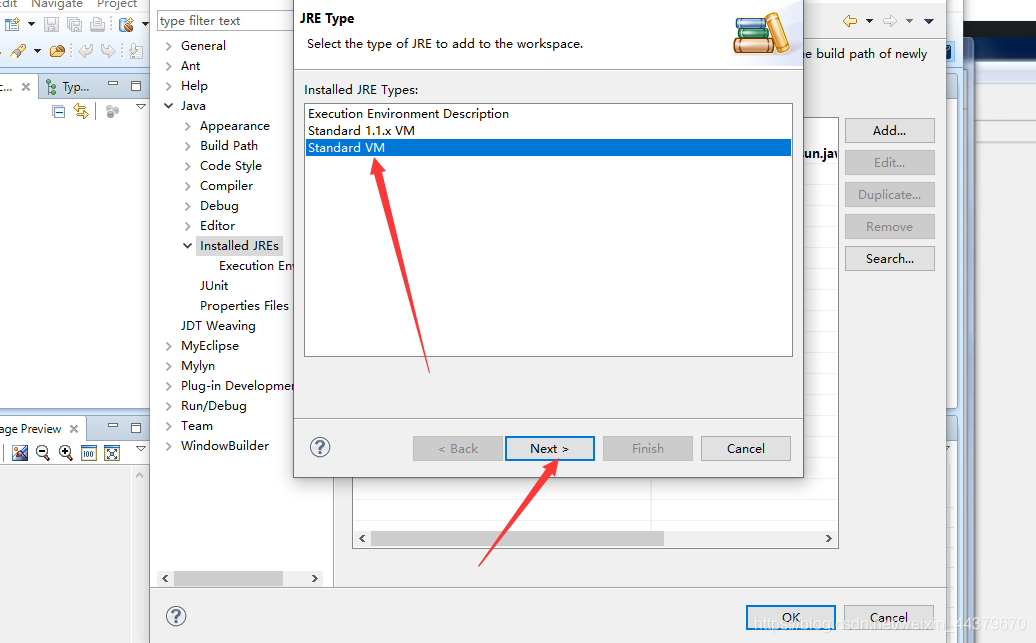Viewport: 1036px width, 643px height.
Task: Click the pen highlighter search toolbar icon
Action: (x=18, y=51)
